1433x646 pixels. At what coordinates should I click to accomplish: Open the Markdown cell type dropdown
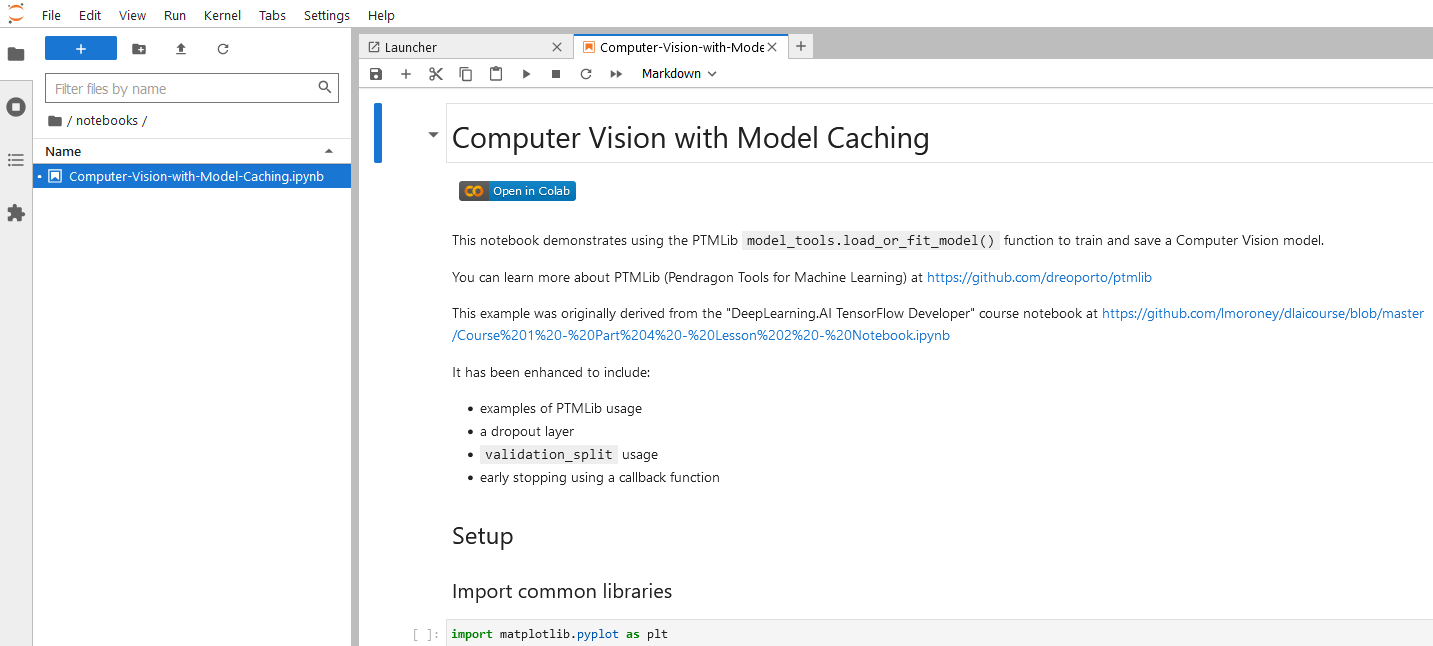pos(679,74)
